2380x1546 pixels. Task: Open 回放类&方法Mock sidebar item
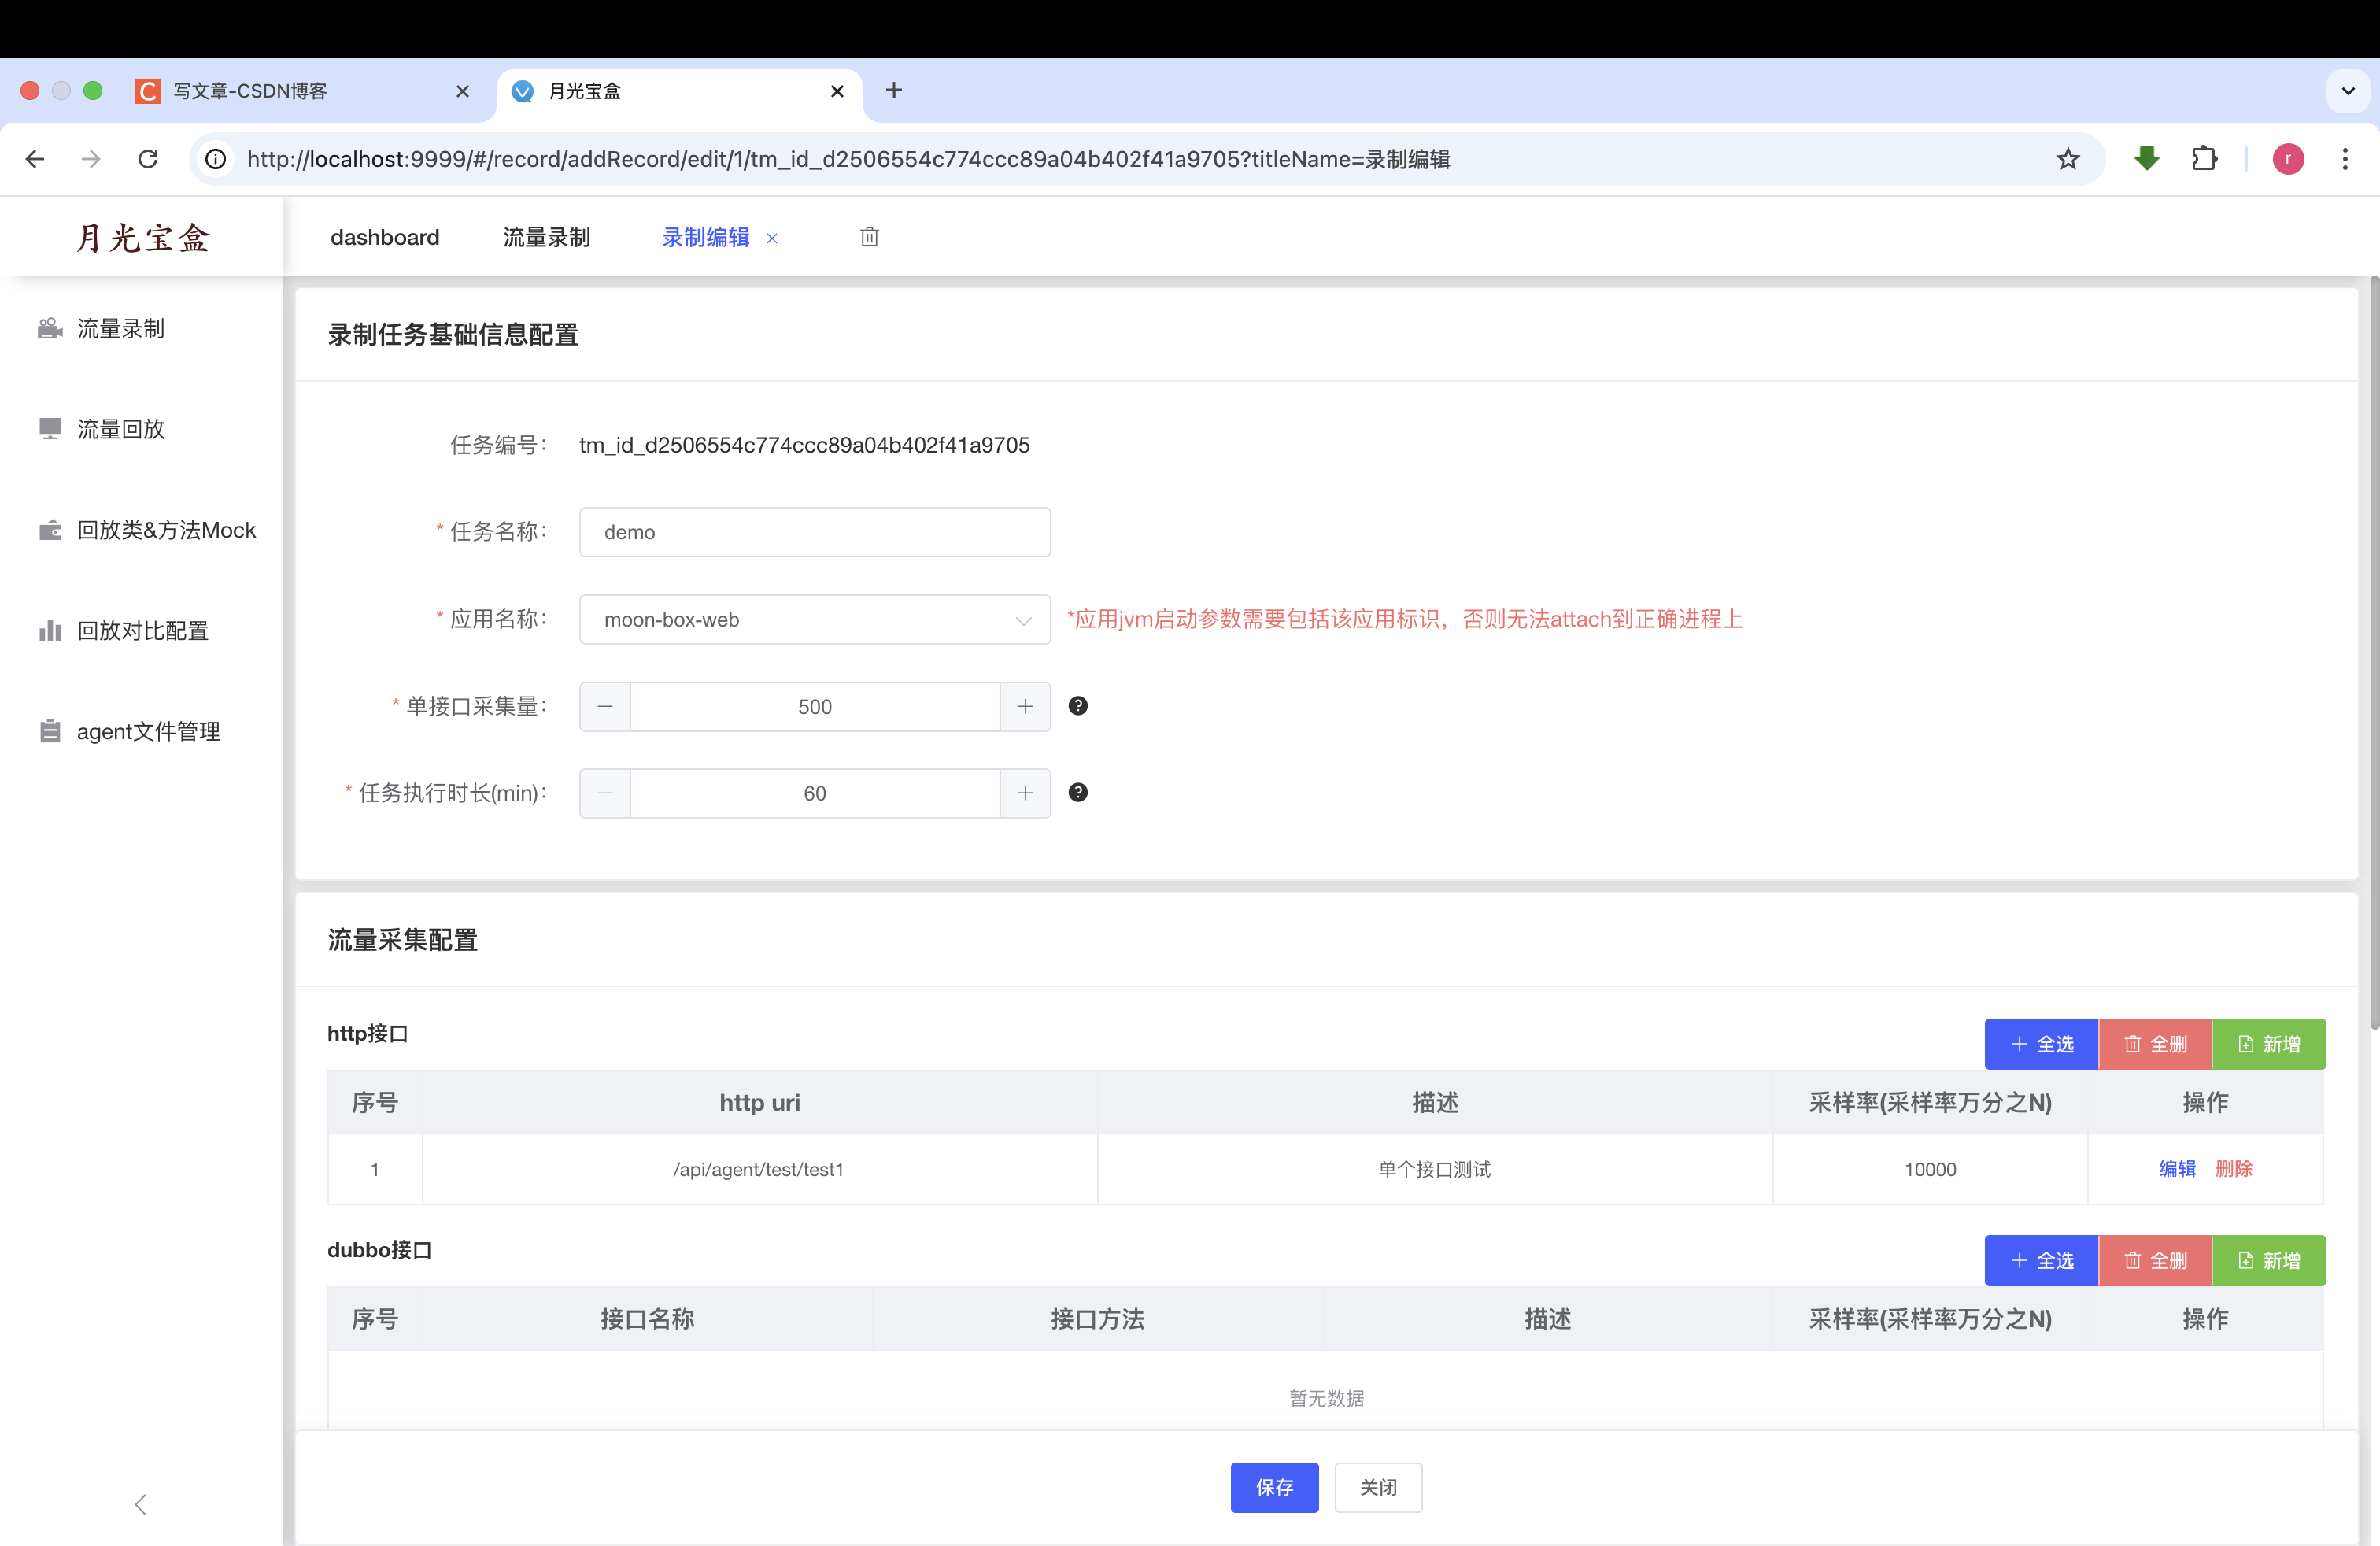[166, 530]
